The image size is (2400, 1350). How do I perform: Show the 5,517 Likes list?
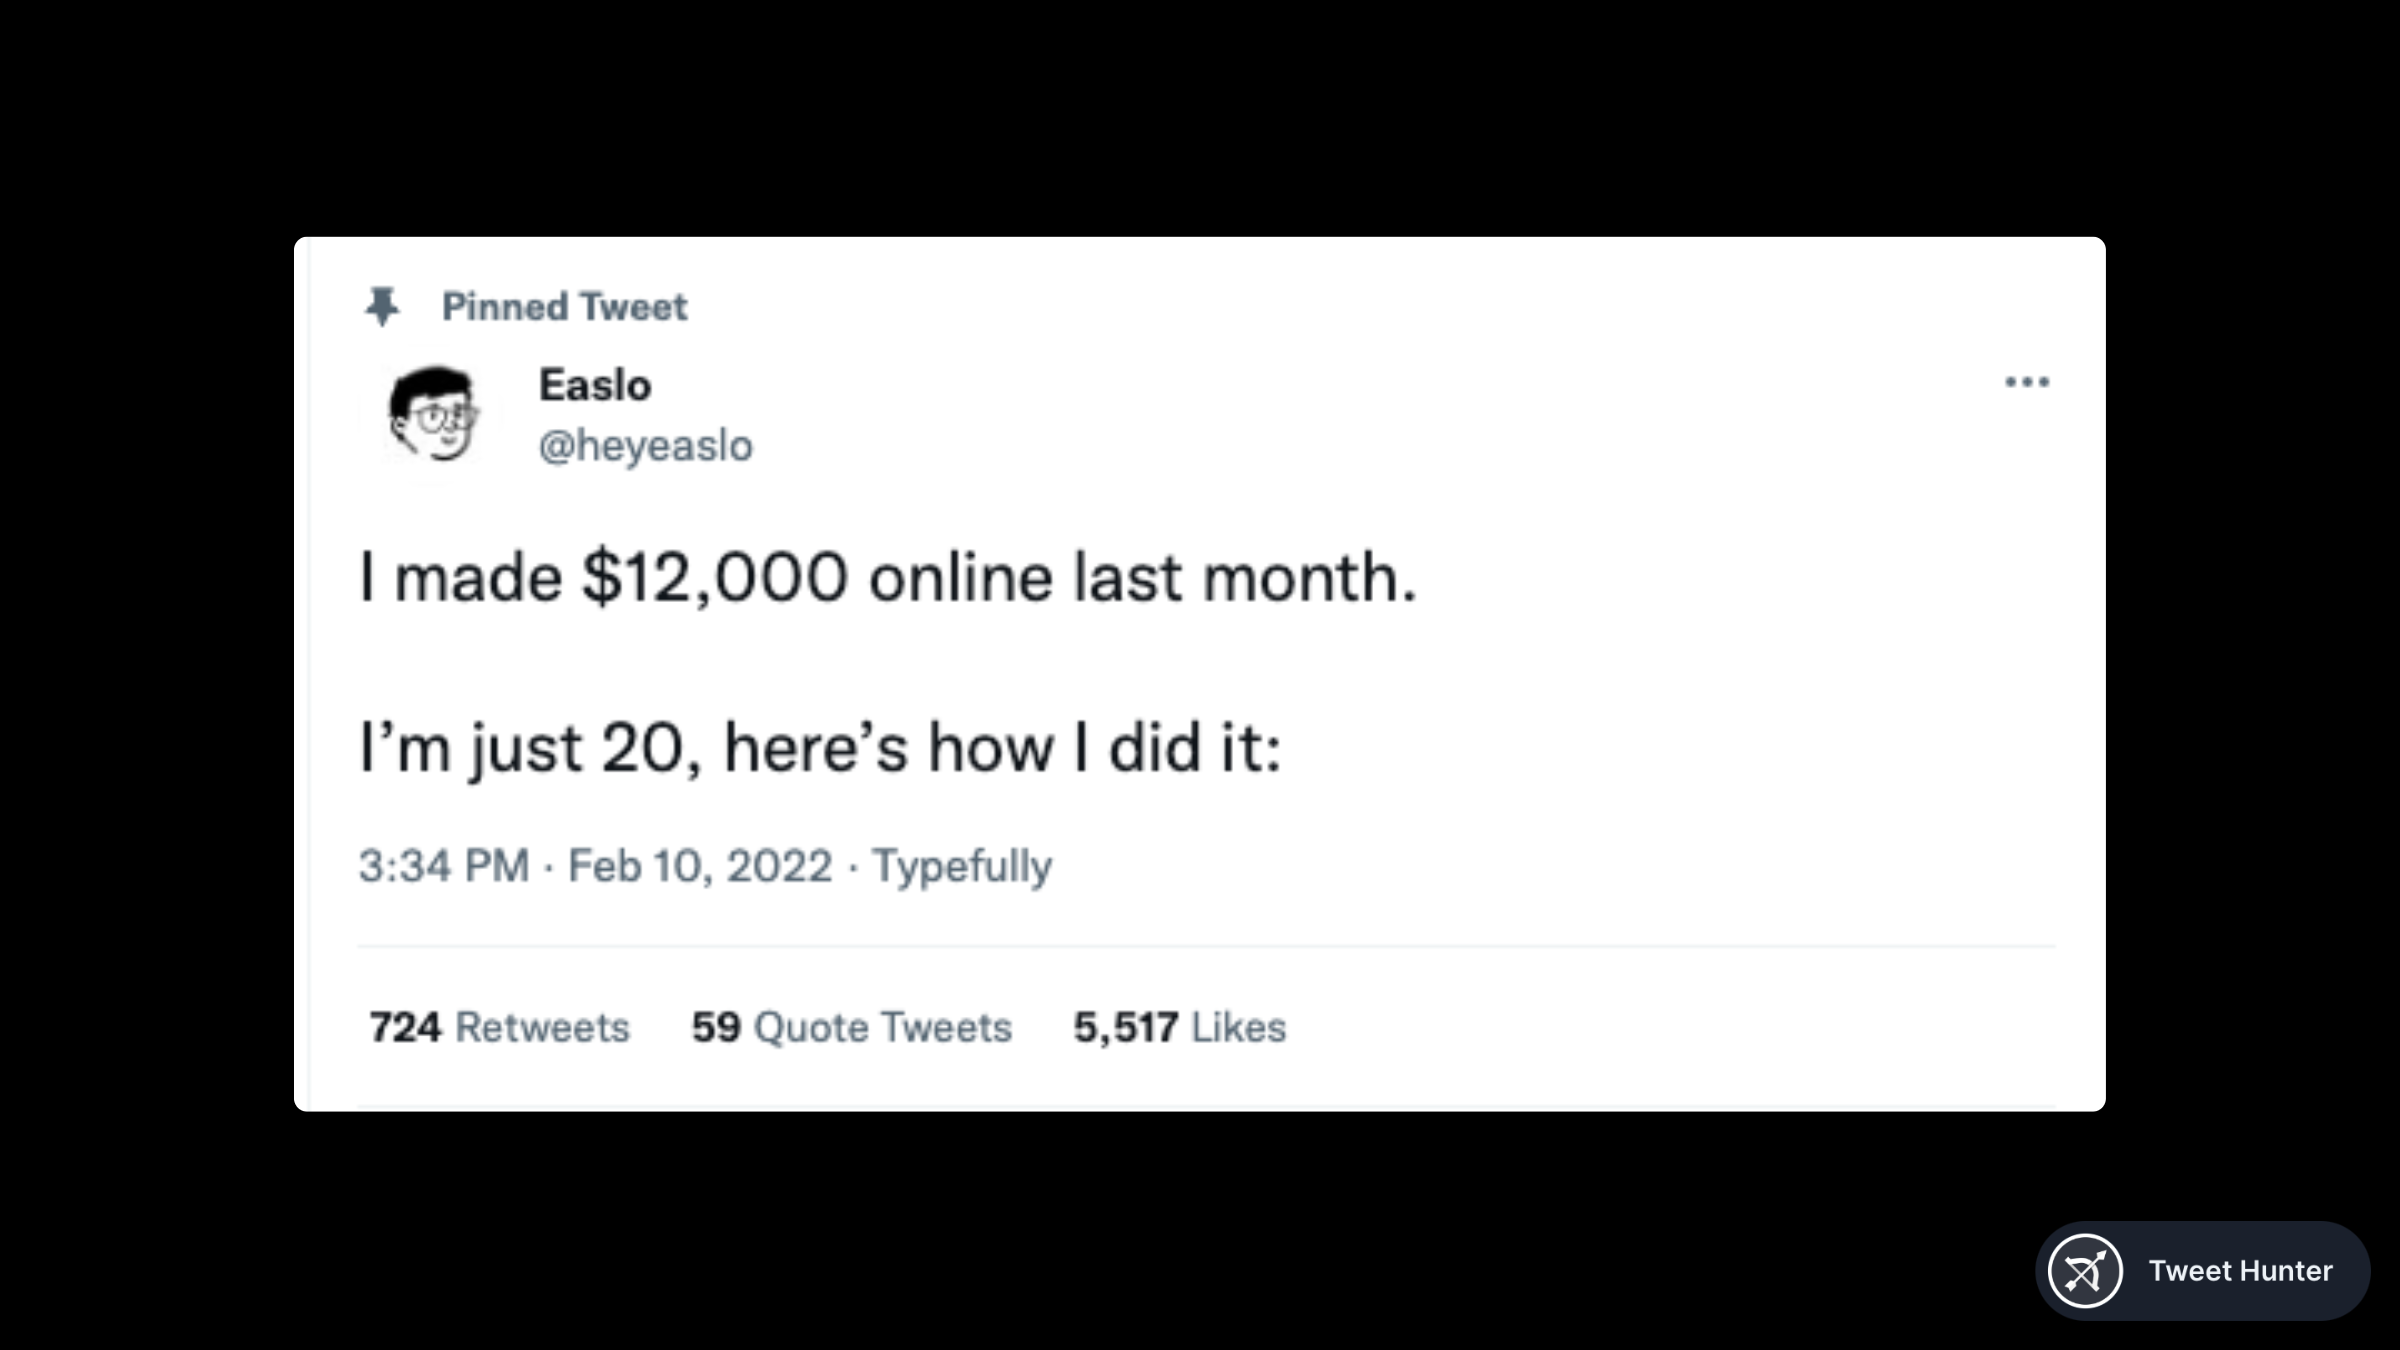coord(1180,1027)
